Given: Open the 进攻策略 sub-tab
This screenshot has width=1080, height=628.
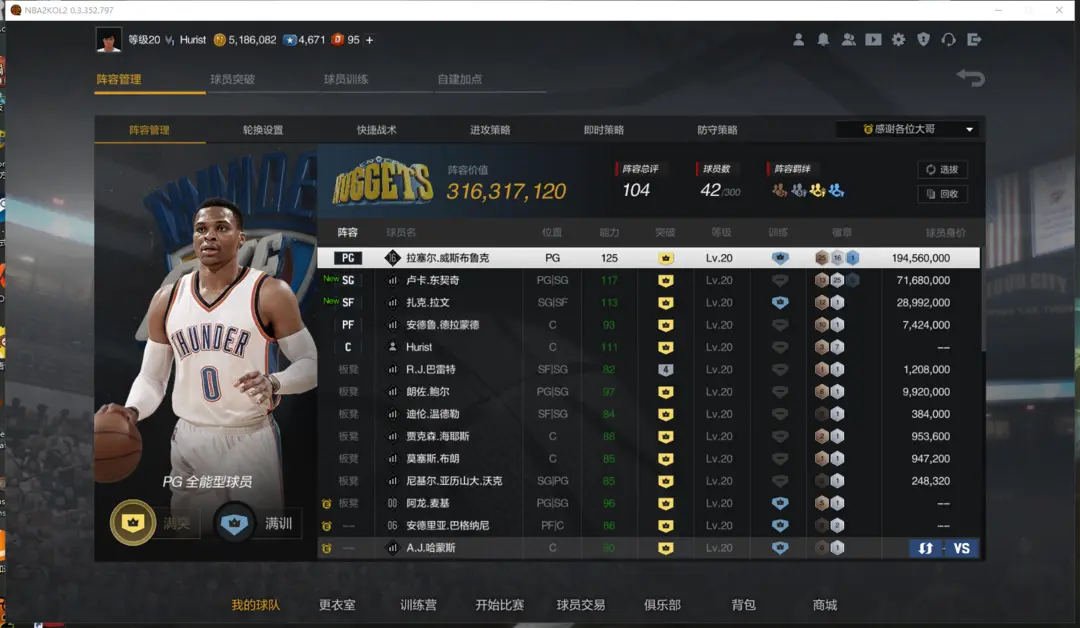Looking at the screenshot, I should pyautogui.click(x=490, y=130).
